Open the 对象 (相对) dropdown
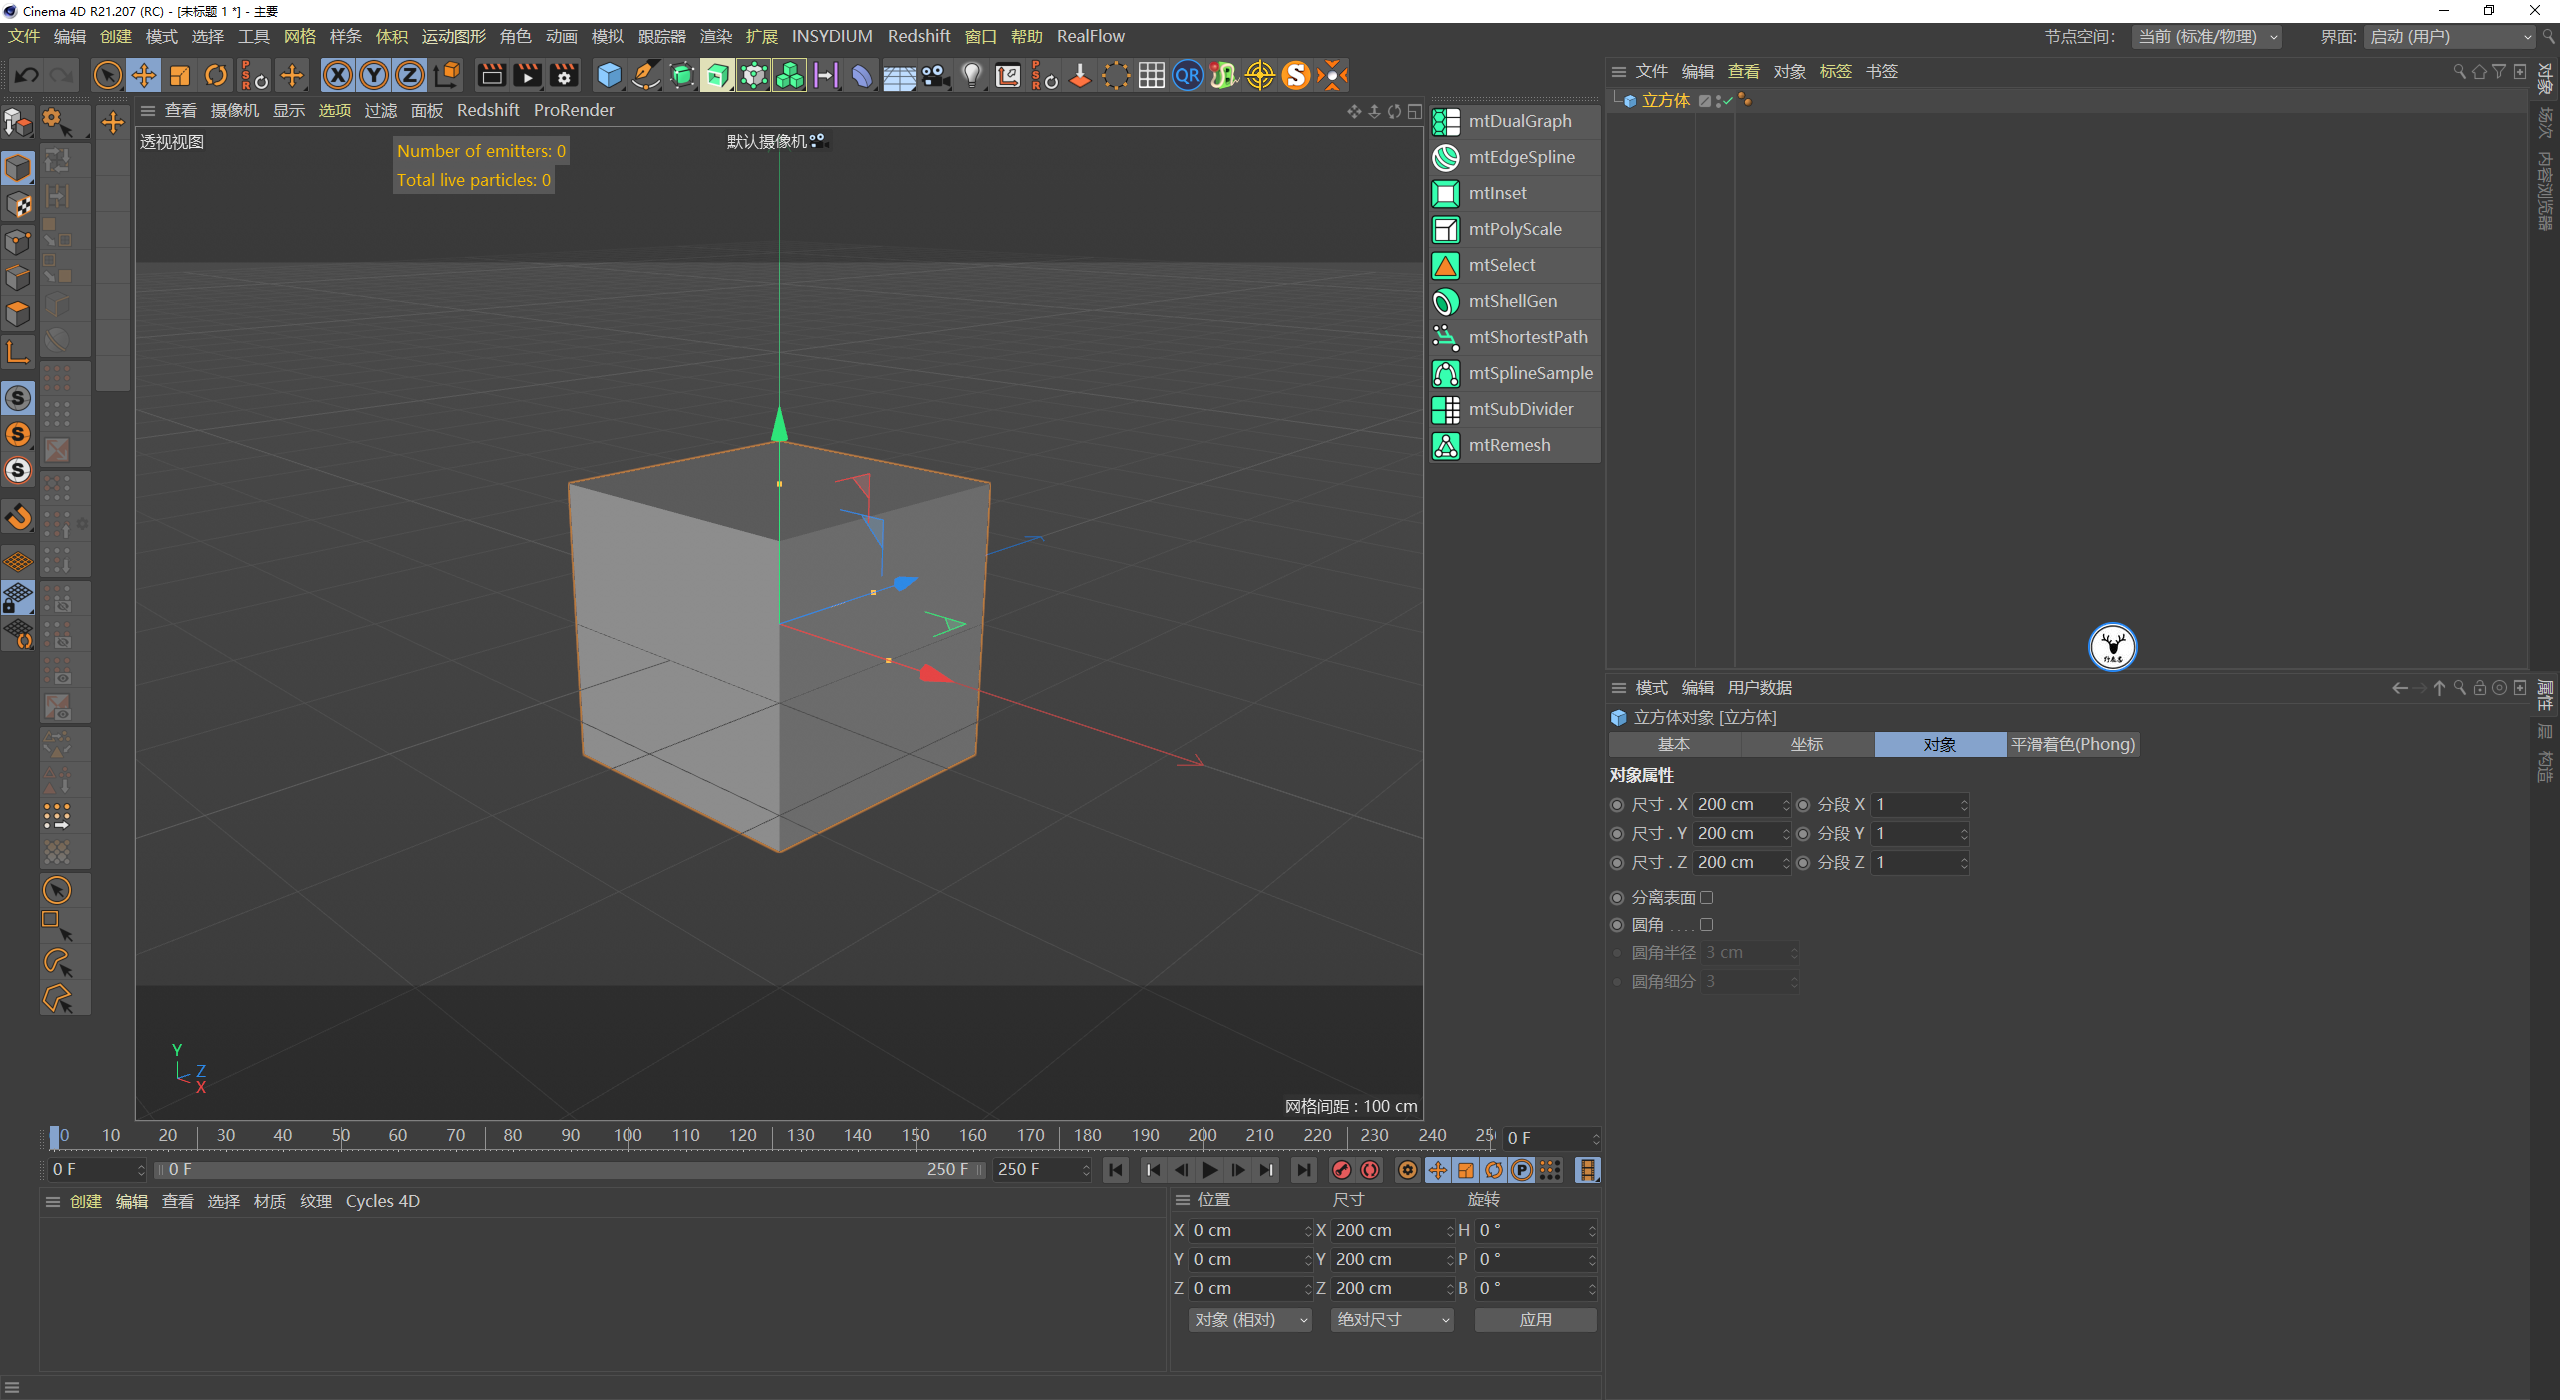Image resolution: width=2560 pixels, height=1400 pixels. (x=1250, y=1320)
